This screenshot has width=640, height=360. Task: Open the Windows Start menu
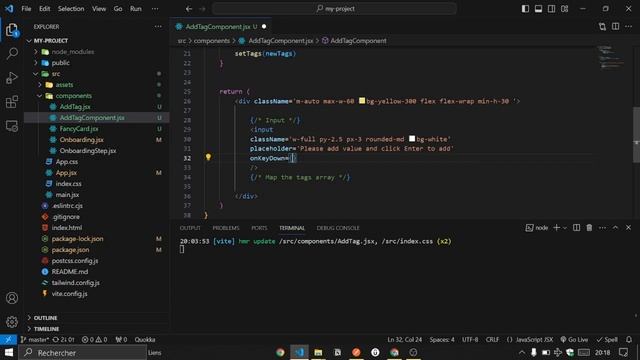click(9, 352)
